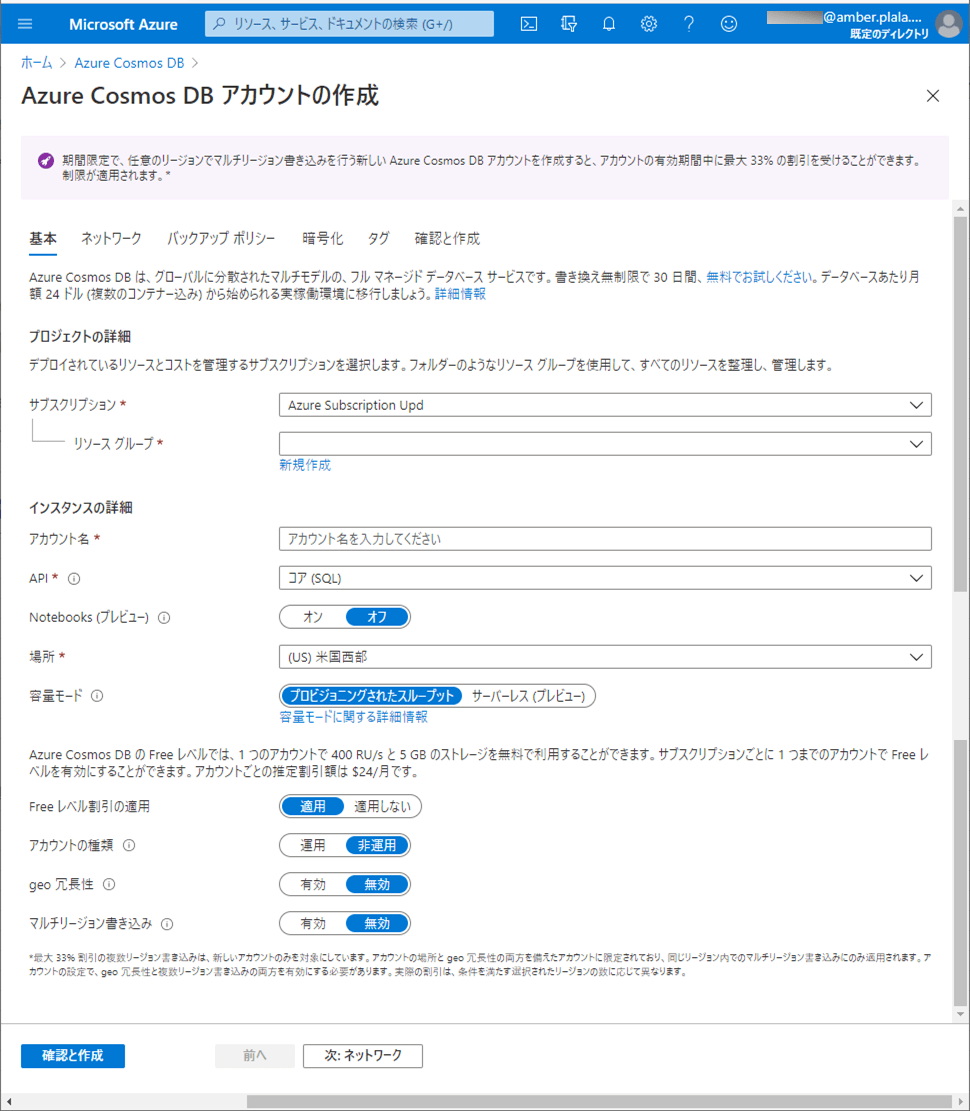
Task: Show info tooltip for geo 冗長性
Action: tap(109, 884)
